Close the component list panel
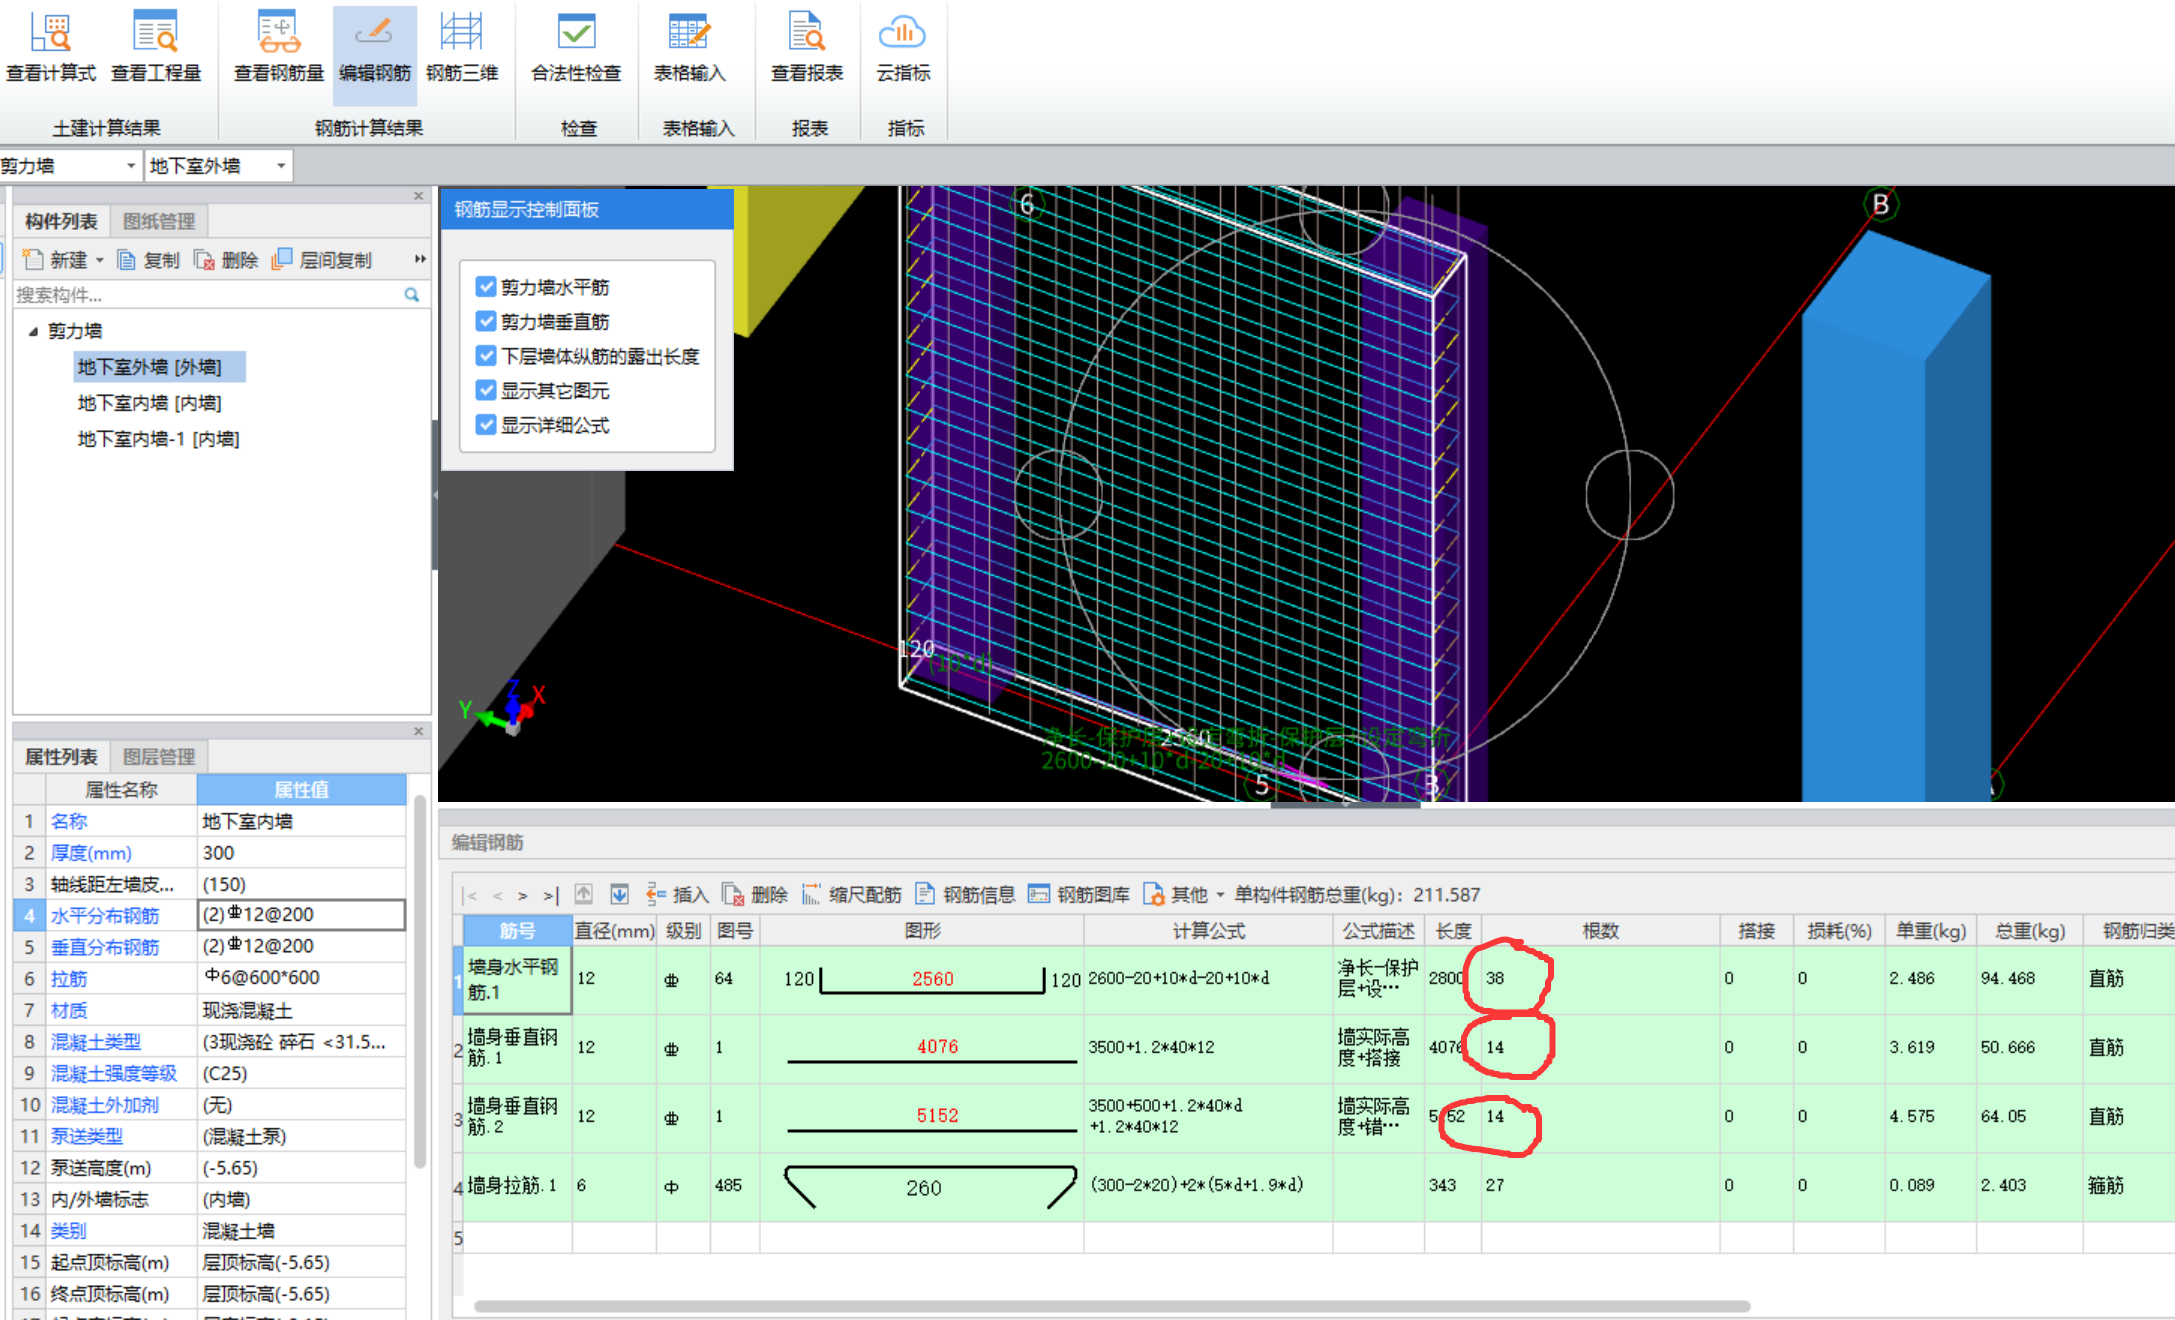2175x1320 pixels. click(419, 196)
